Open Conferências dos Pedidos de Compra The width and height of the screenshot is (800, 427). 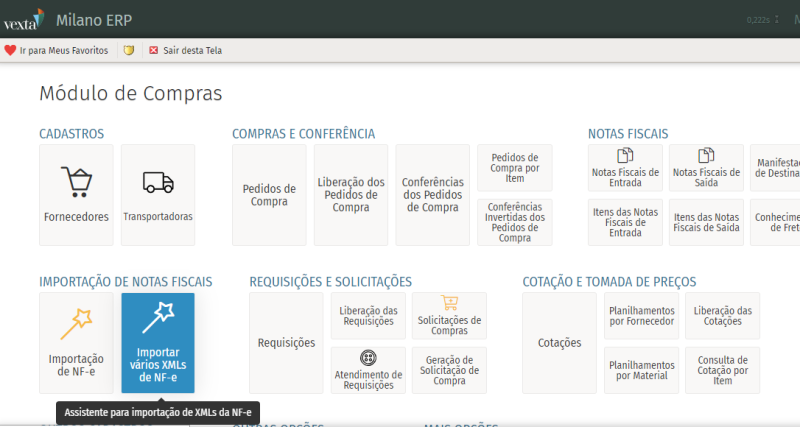click(x=432, y=195)
